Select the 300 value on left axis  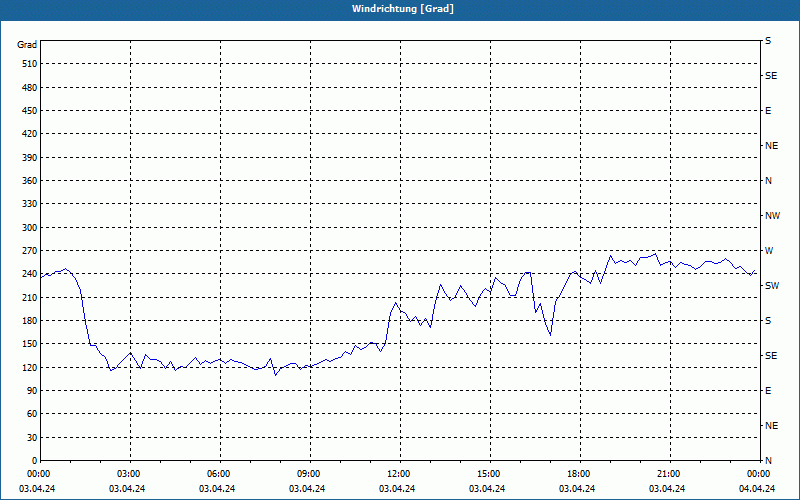[x=30, y=228]
